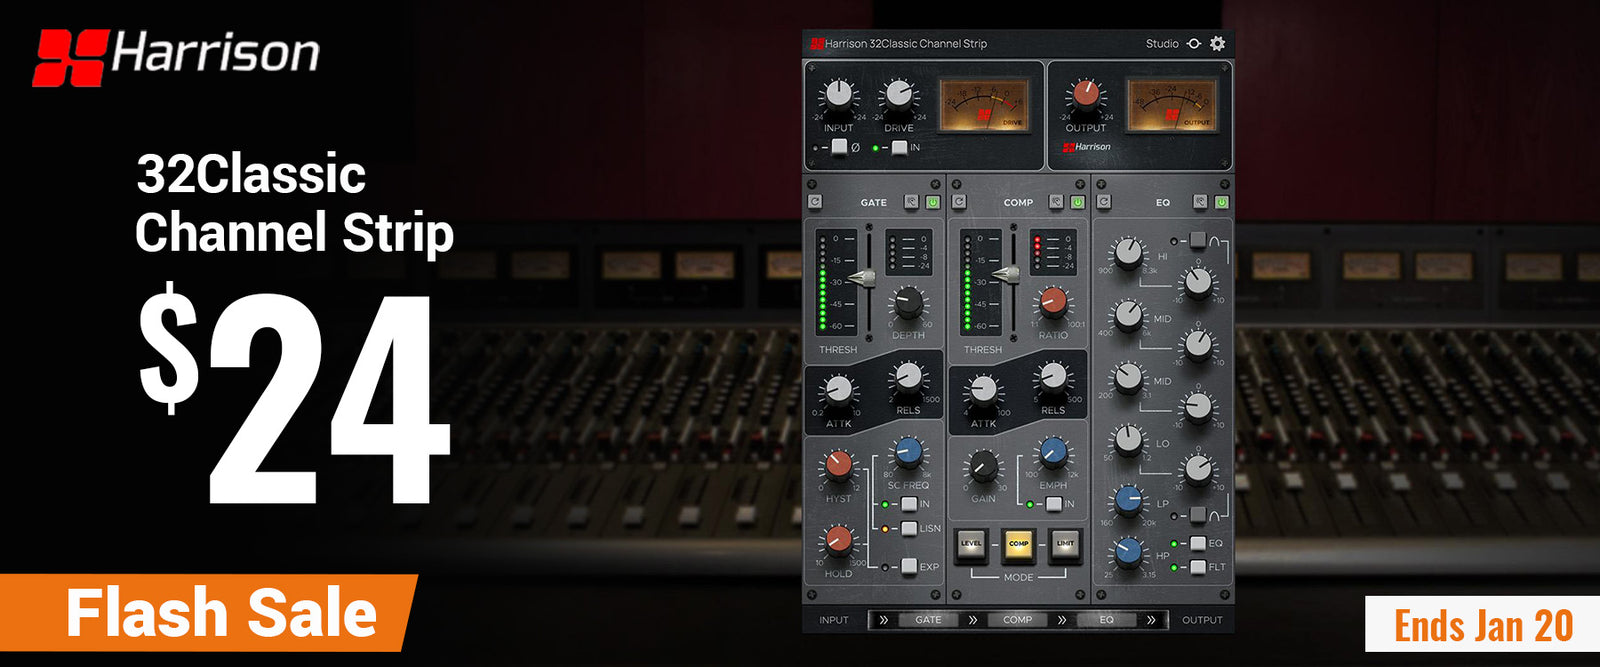Enable the gate LISN sidechain listen switch
The width and height of the screenshot is (1600, 667).
pyautogui.click(x=908, y=528)
